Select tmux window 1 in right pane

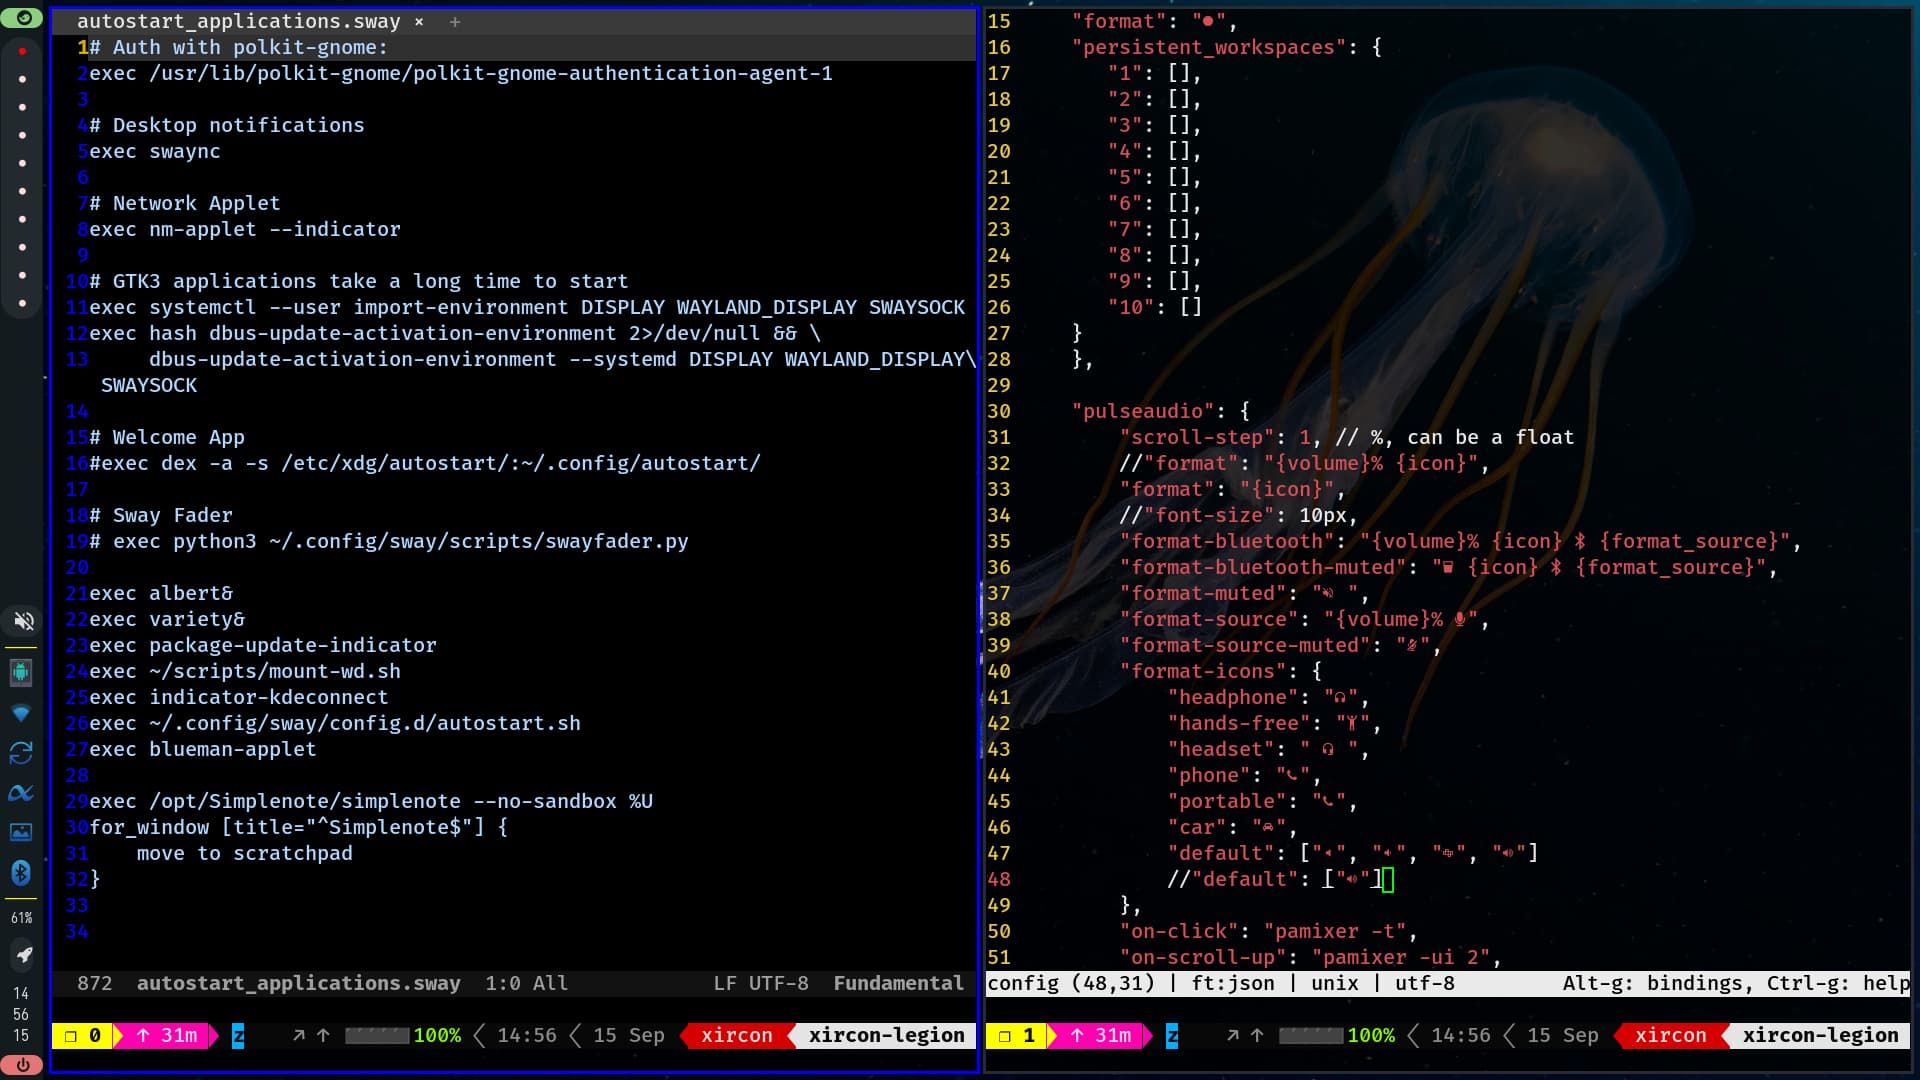click(1017, 1035)
